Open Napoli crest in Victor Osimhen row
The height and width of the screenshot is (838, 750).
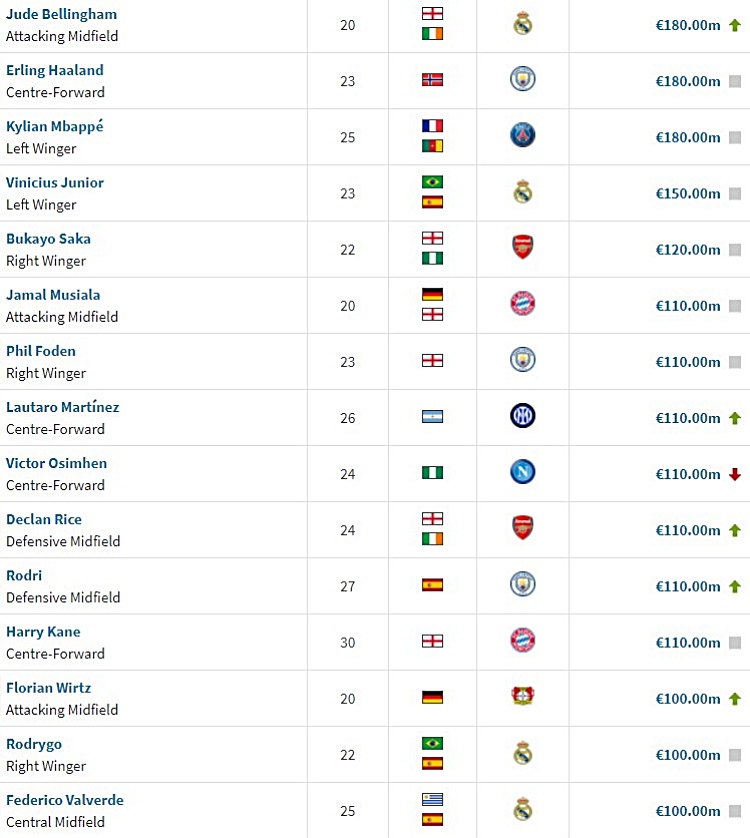point(522,472)
